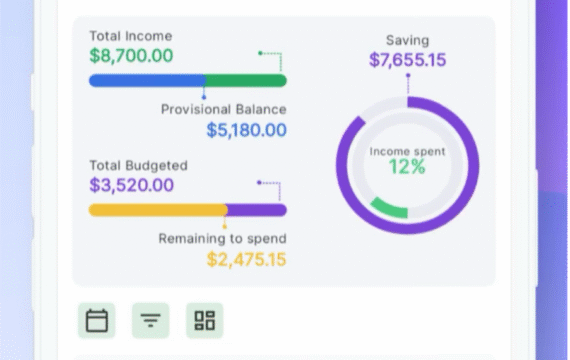This screenshot has width=570, height=360.
Task: Select the Remaining to spend value $2,475.15
Action: (246, 259)
